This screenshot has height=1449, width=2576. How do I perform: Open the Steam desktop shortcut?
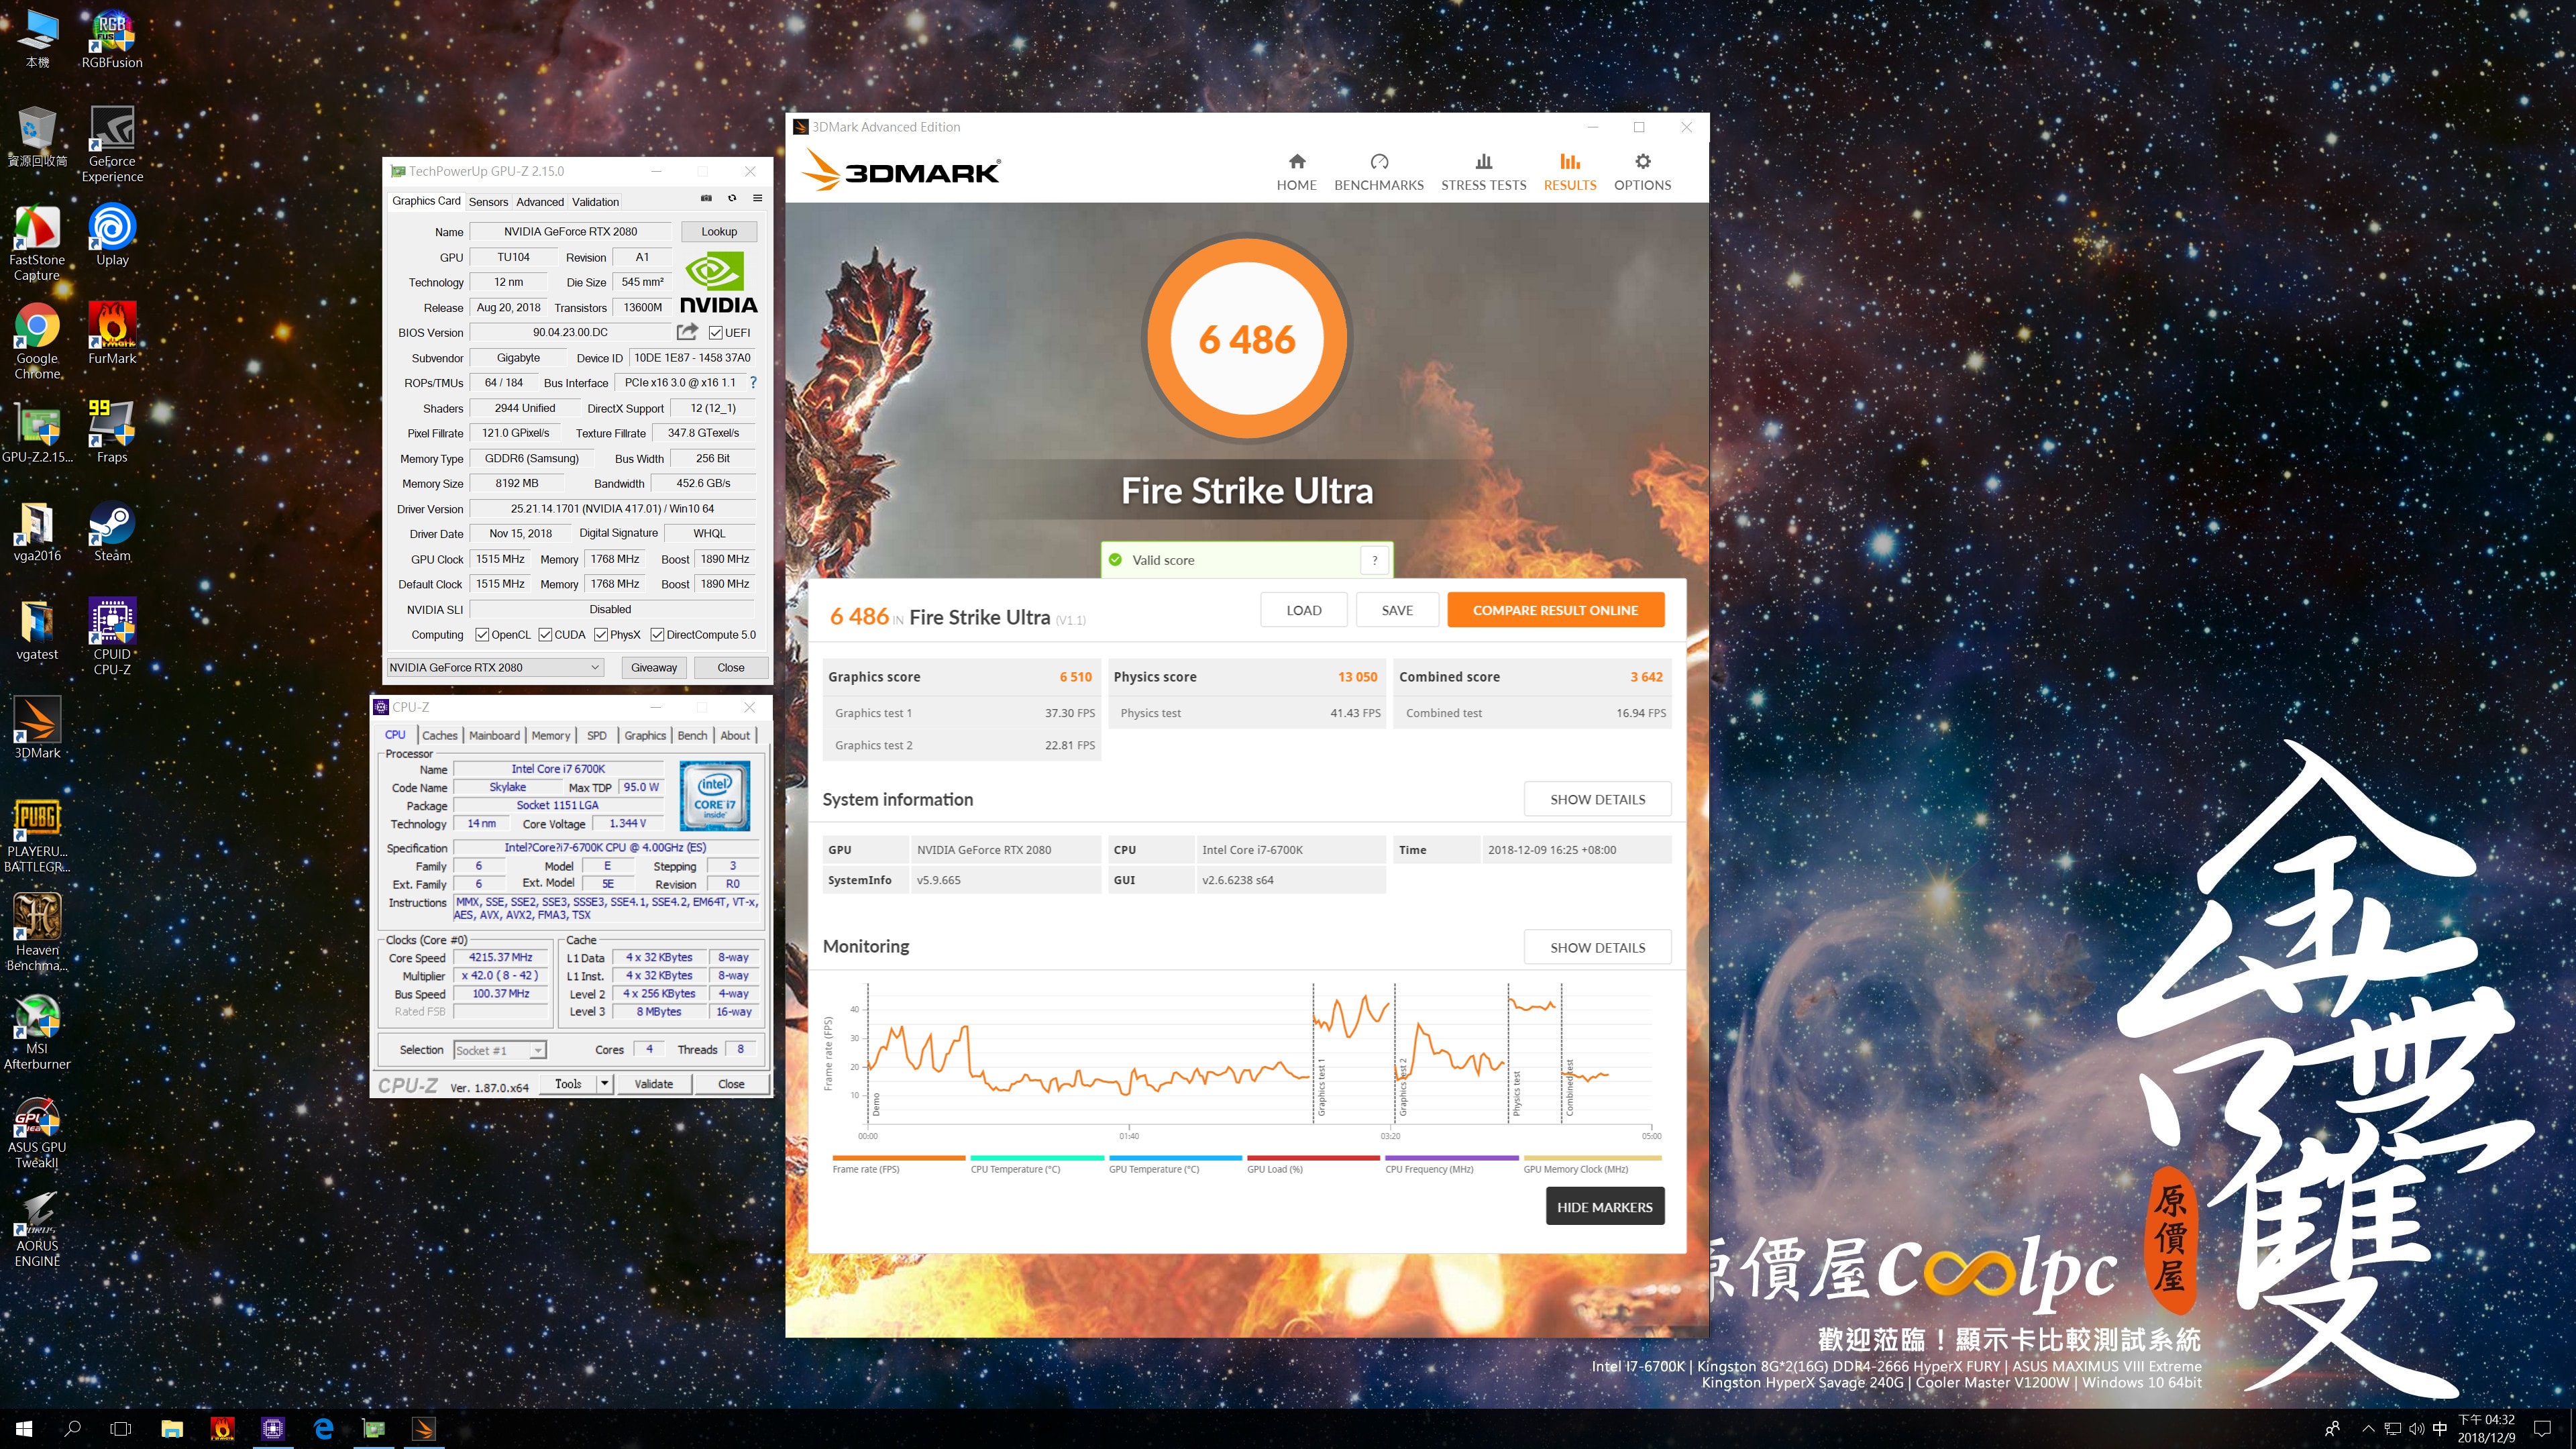click(x=112, y=531)
